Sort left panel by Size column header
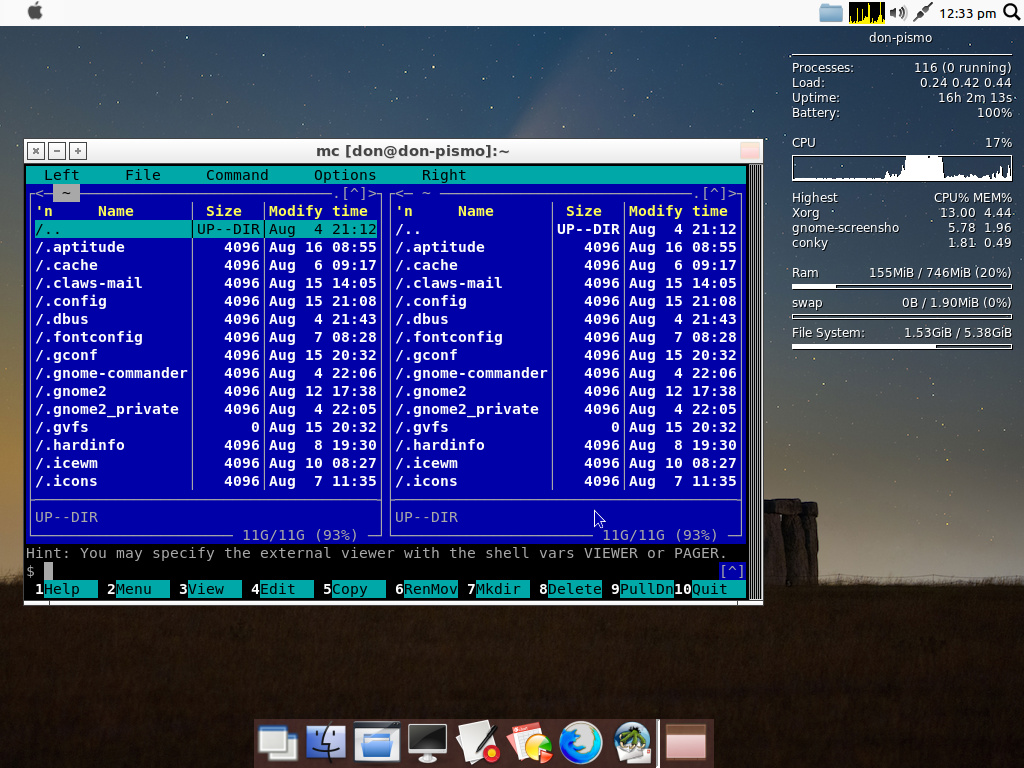Viewport: 1024px width, 768px height. [x=223, y=211]
